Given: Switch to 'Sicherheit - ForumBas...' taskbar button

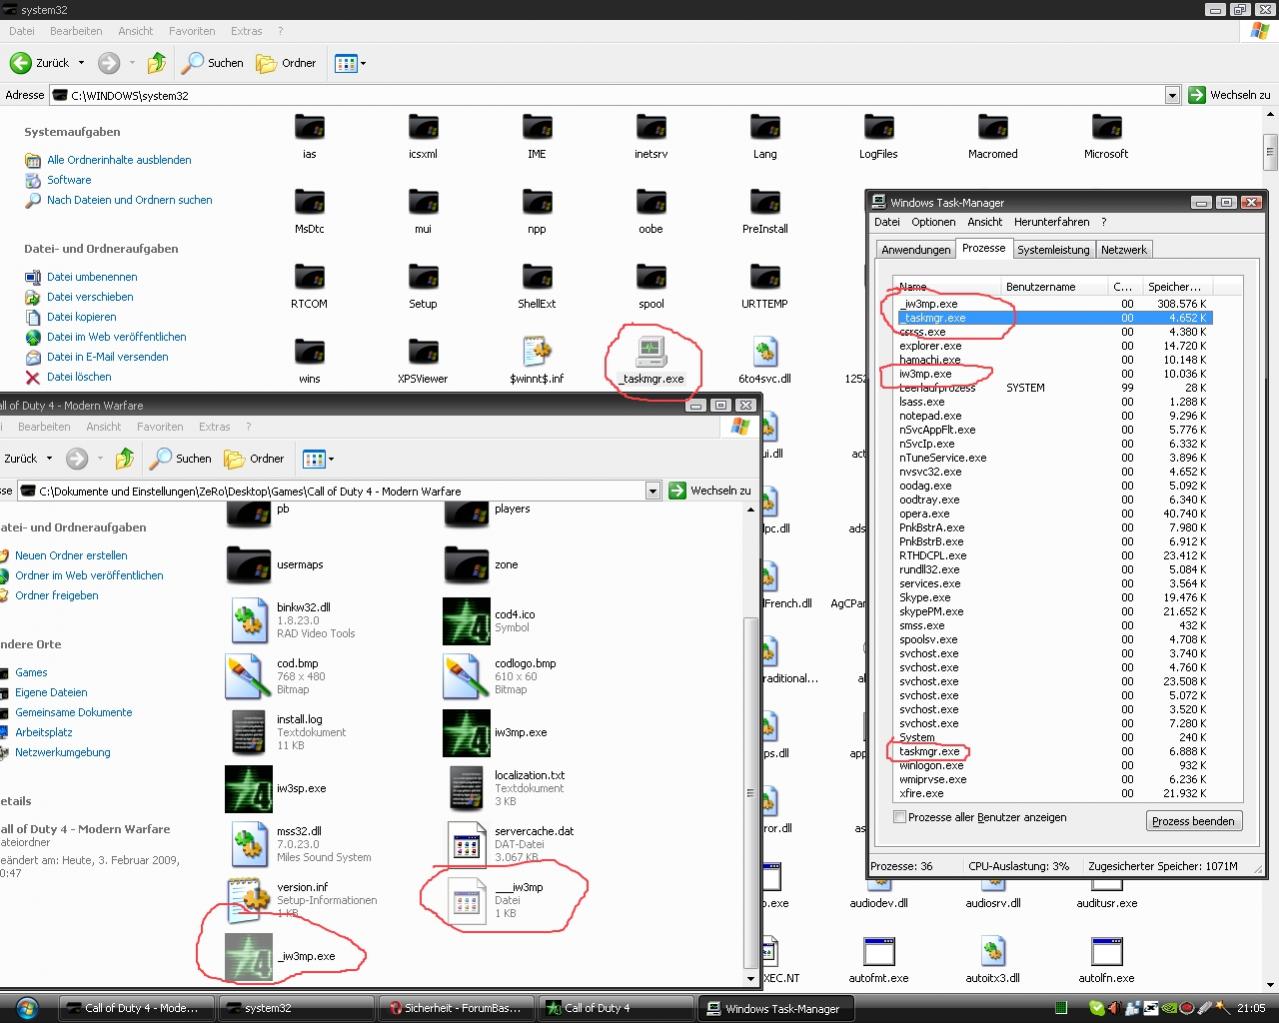Looking at the screenshot, I should click(455, 1008).
